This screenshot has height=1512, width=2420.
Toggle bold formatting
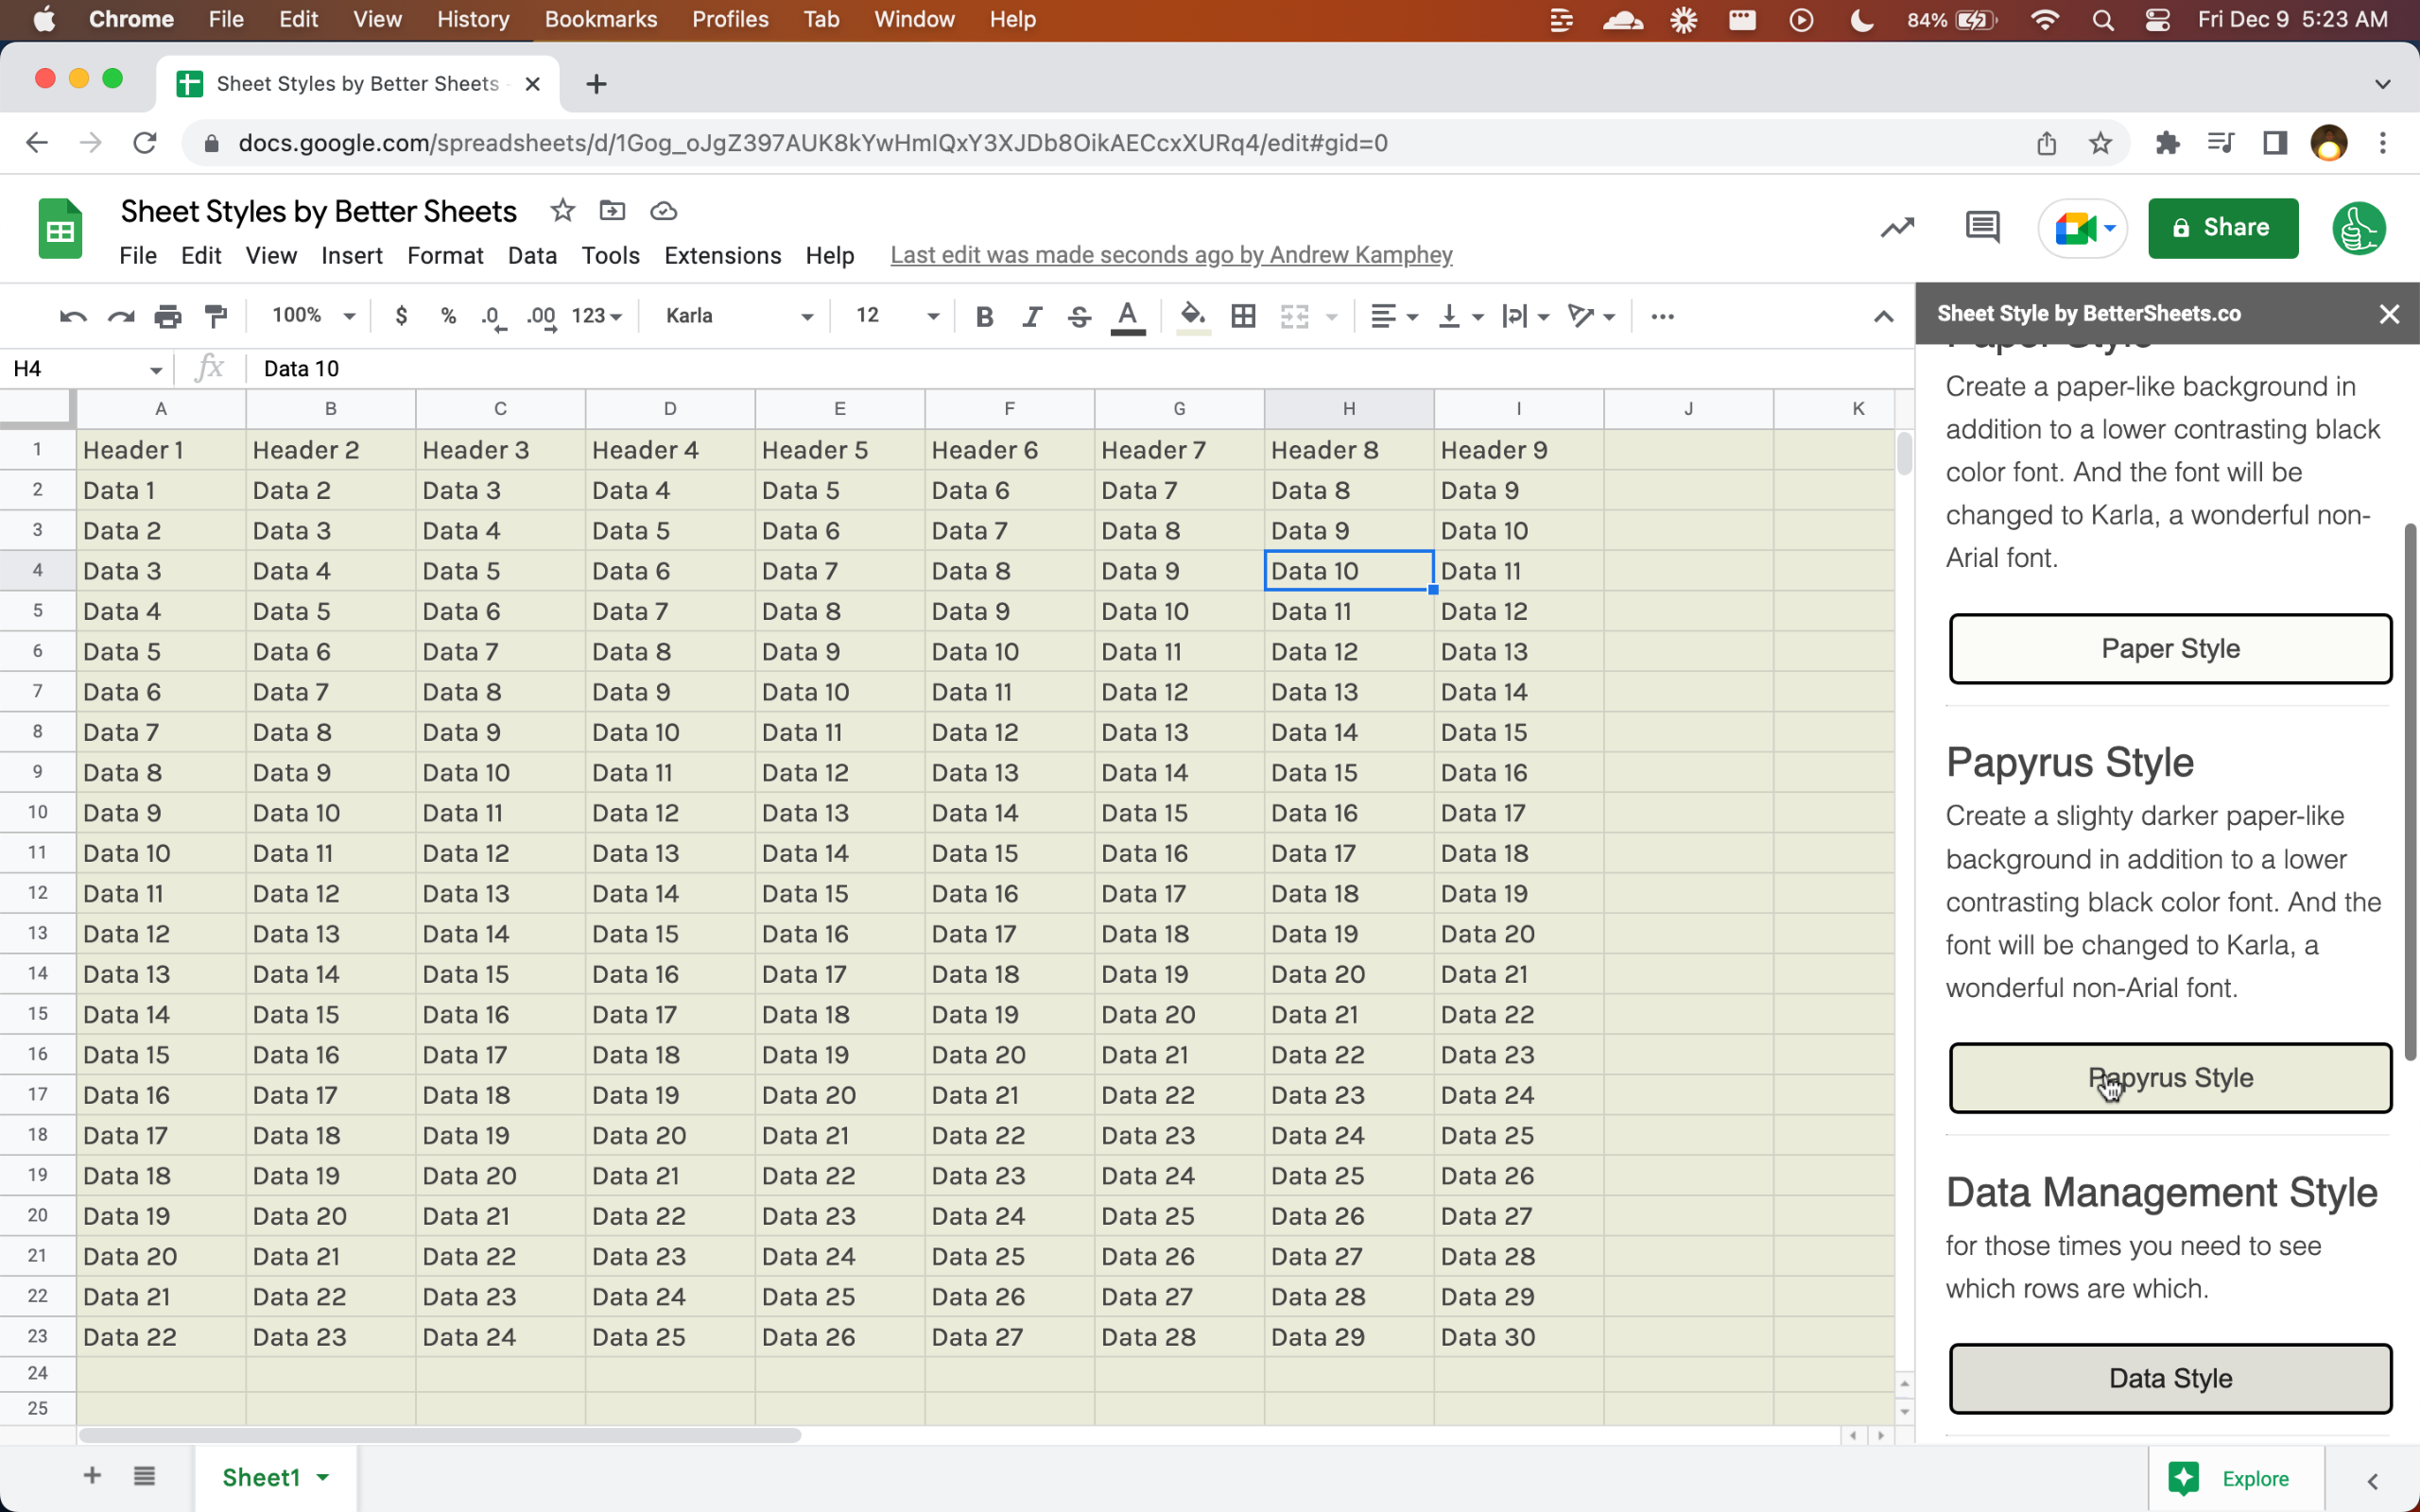(984, 316)
